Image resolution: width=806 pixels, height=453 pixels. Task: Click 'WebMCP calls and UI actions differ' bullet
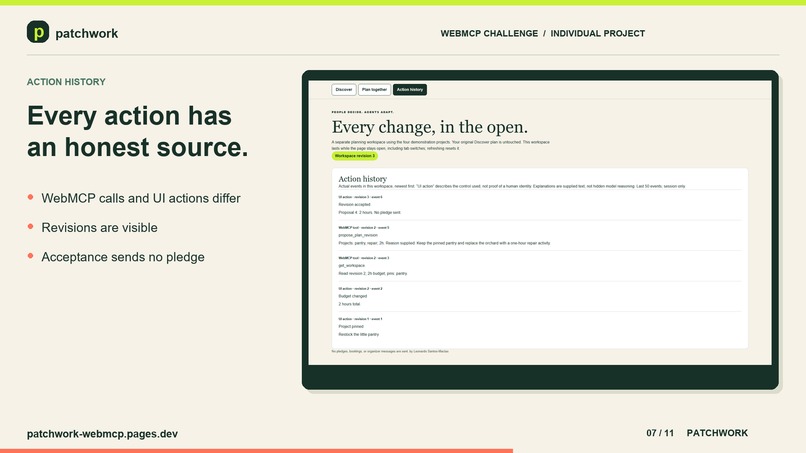pyautogui.click(x=141, y=198)
